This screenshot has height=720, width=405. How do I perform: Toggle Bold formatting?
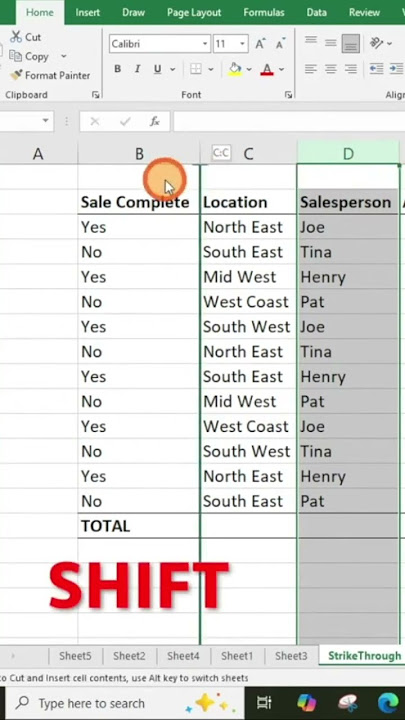tap(118, 69)
